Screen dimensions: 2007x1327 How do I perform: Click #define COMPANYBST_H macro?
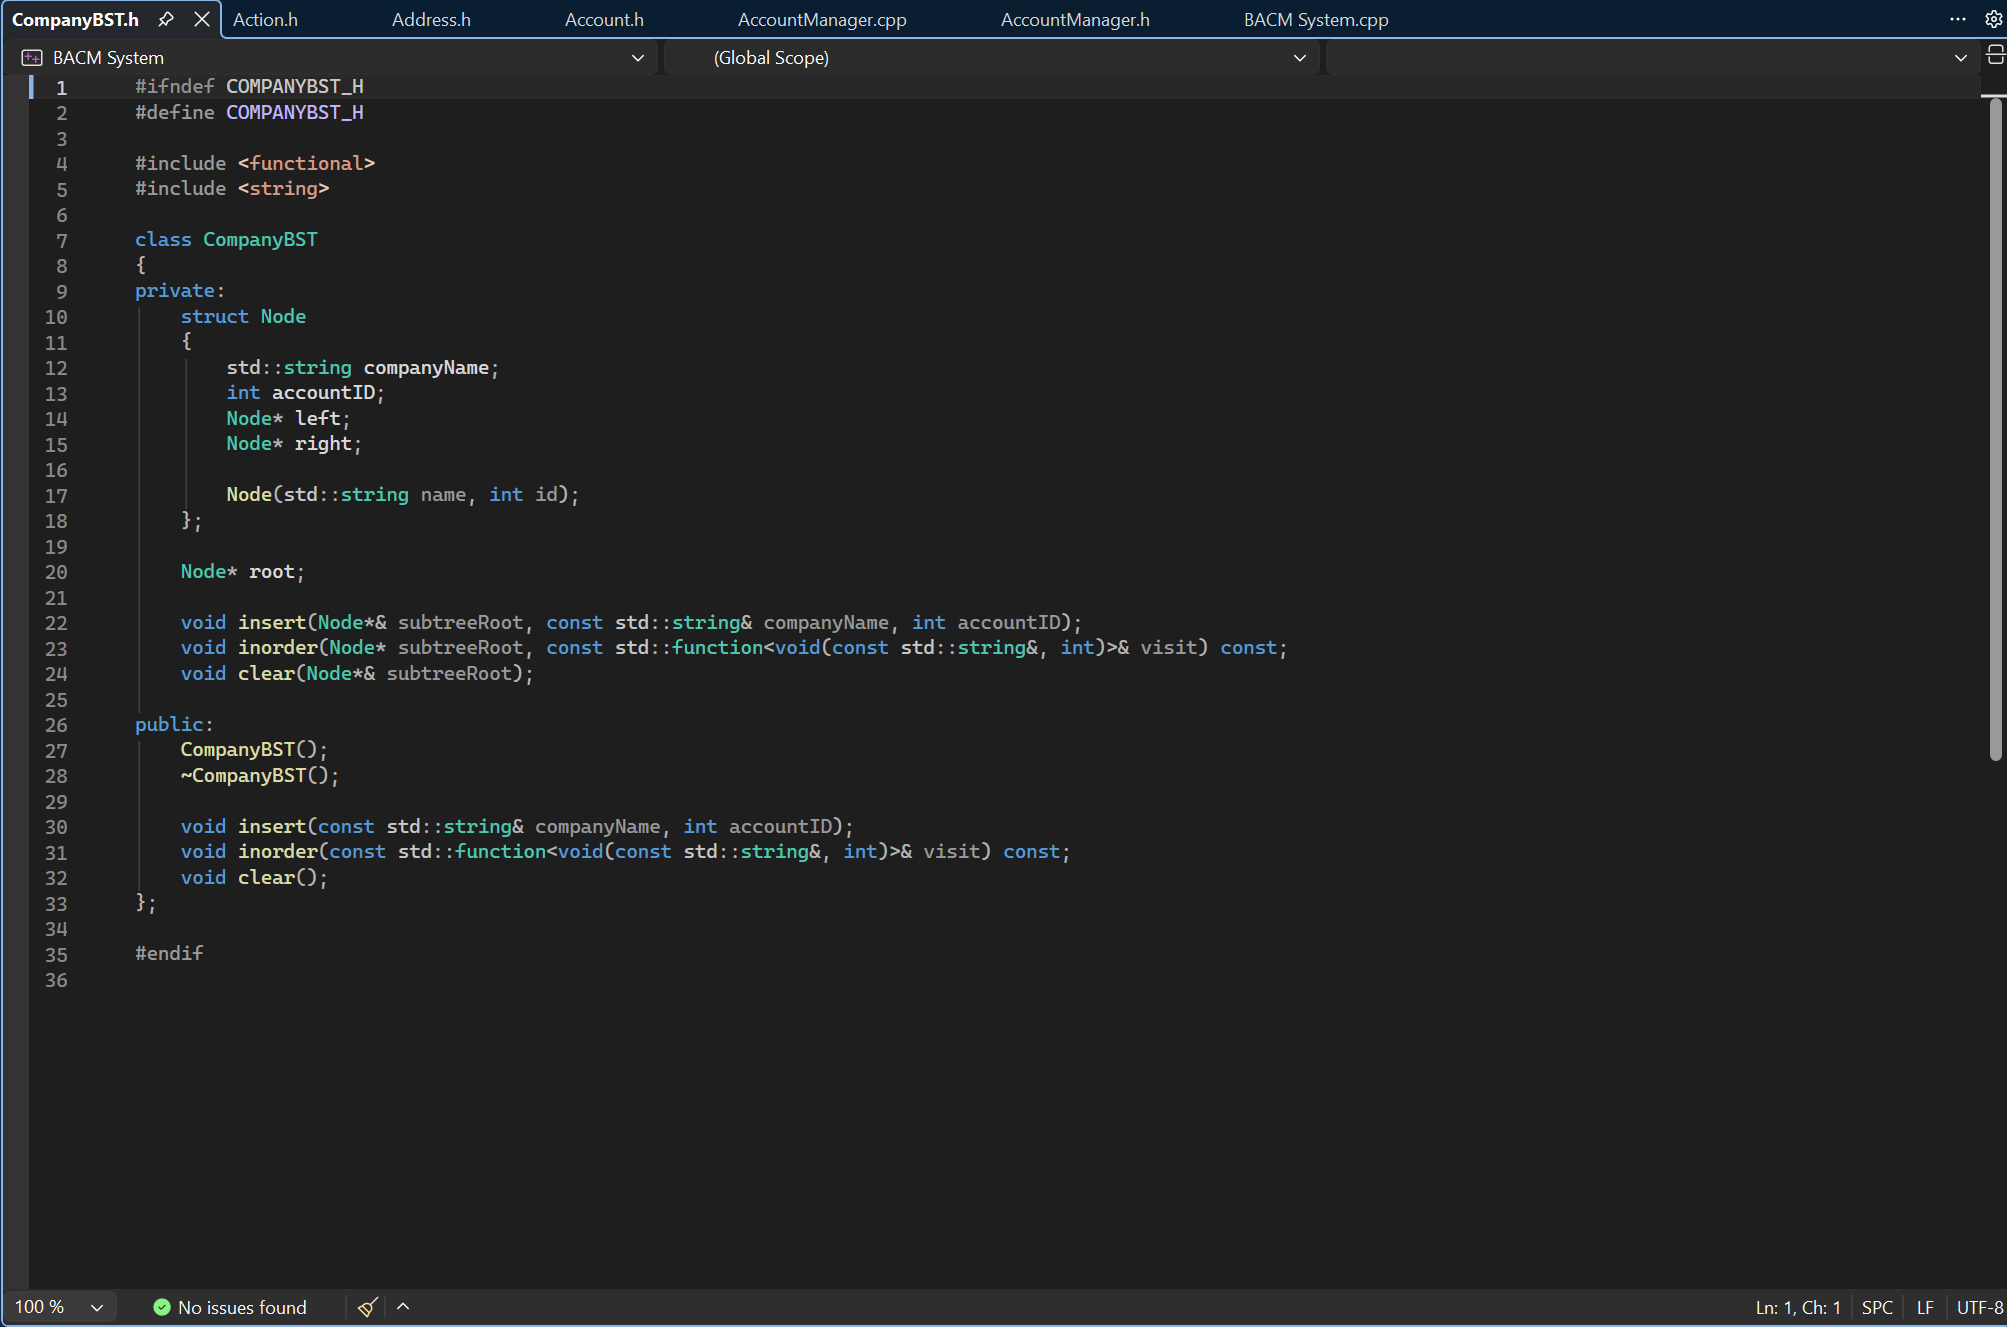click(x=249, y=112)
